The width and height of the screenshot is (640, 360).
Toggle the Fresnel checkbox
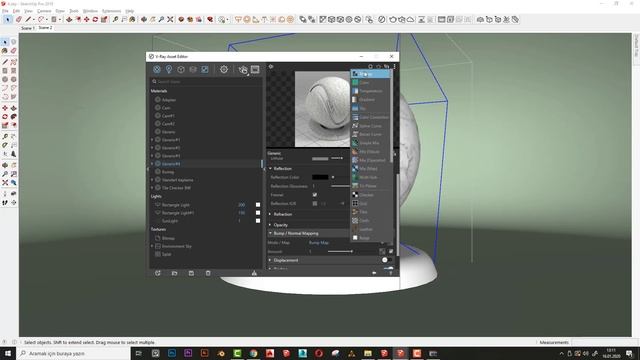pyautogui.click(x=315, y=195)
